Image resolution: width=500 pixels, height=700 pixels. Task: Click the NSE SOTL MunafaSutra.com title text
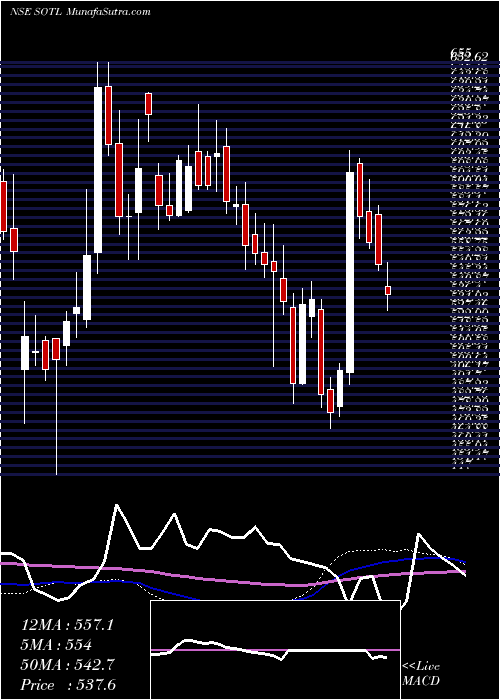(79, 12)
